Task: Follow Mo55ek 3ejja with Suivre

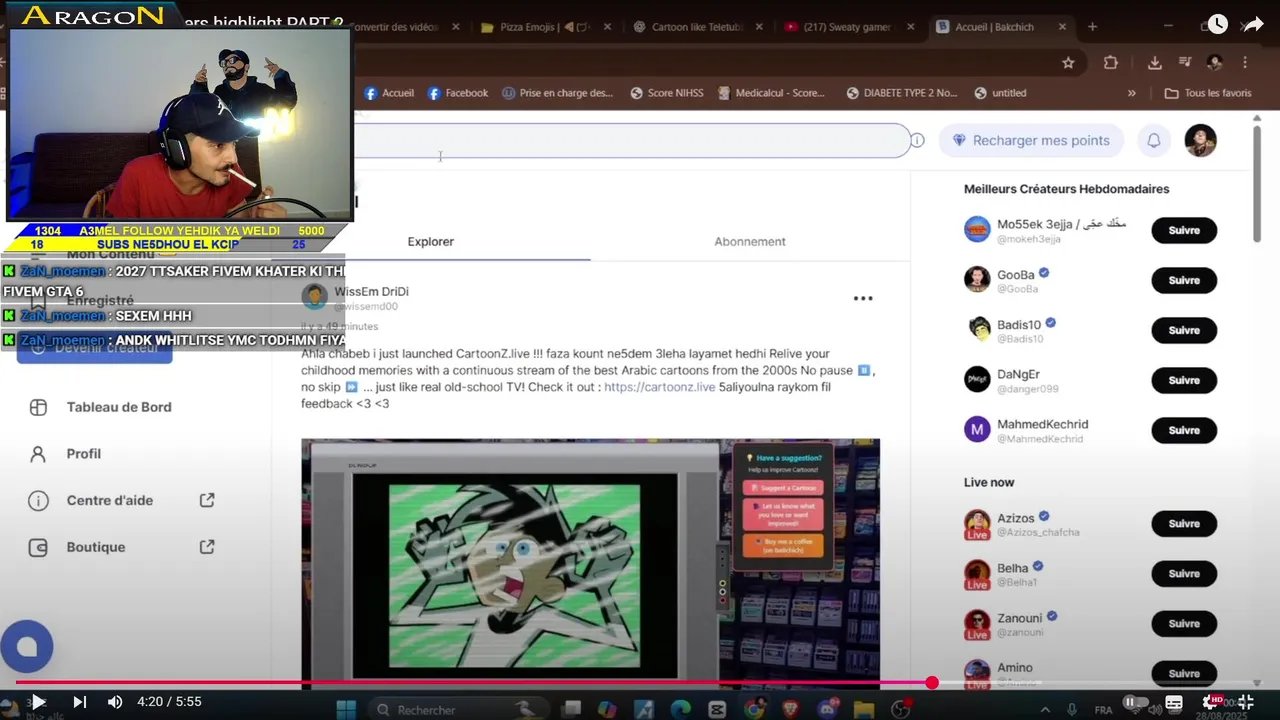Action: click(1184, 230)
